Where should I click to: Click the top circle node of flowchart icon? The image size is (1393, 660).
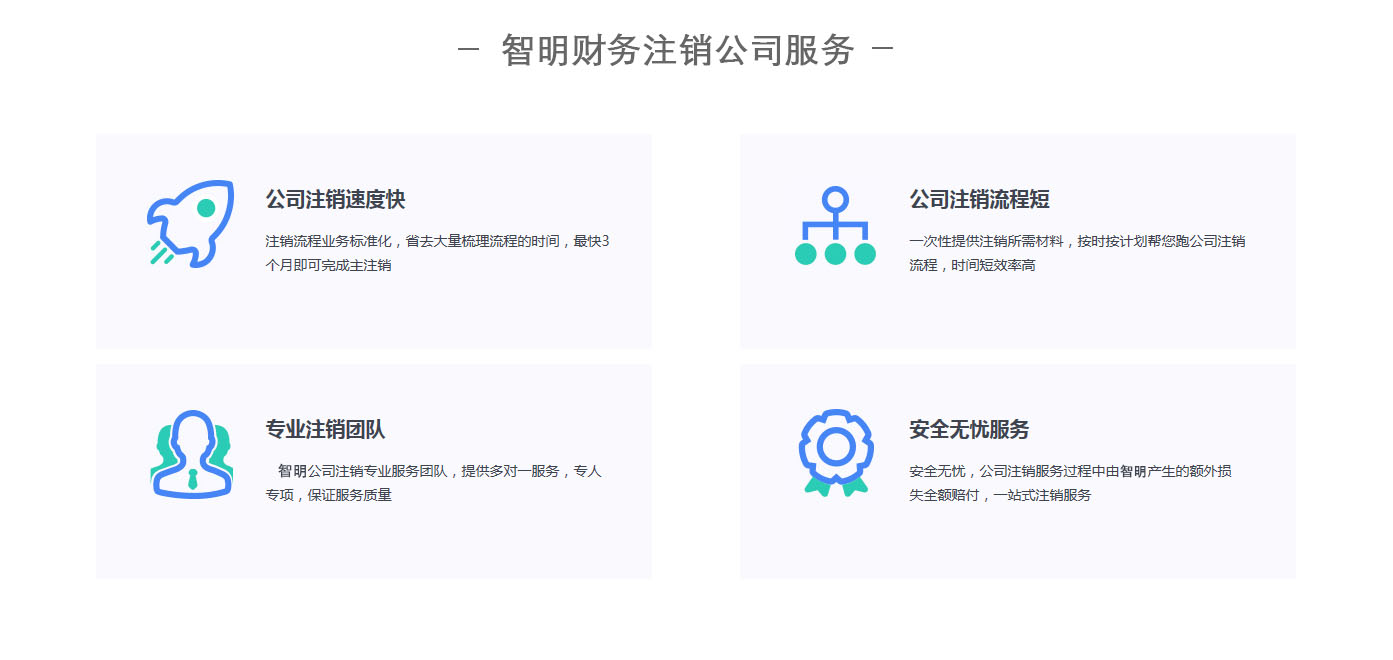pos(835,199)
